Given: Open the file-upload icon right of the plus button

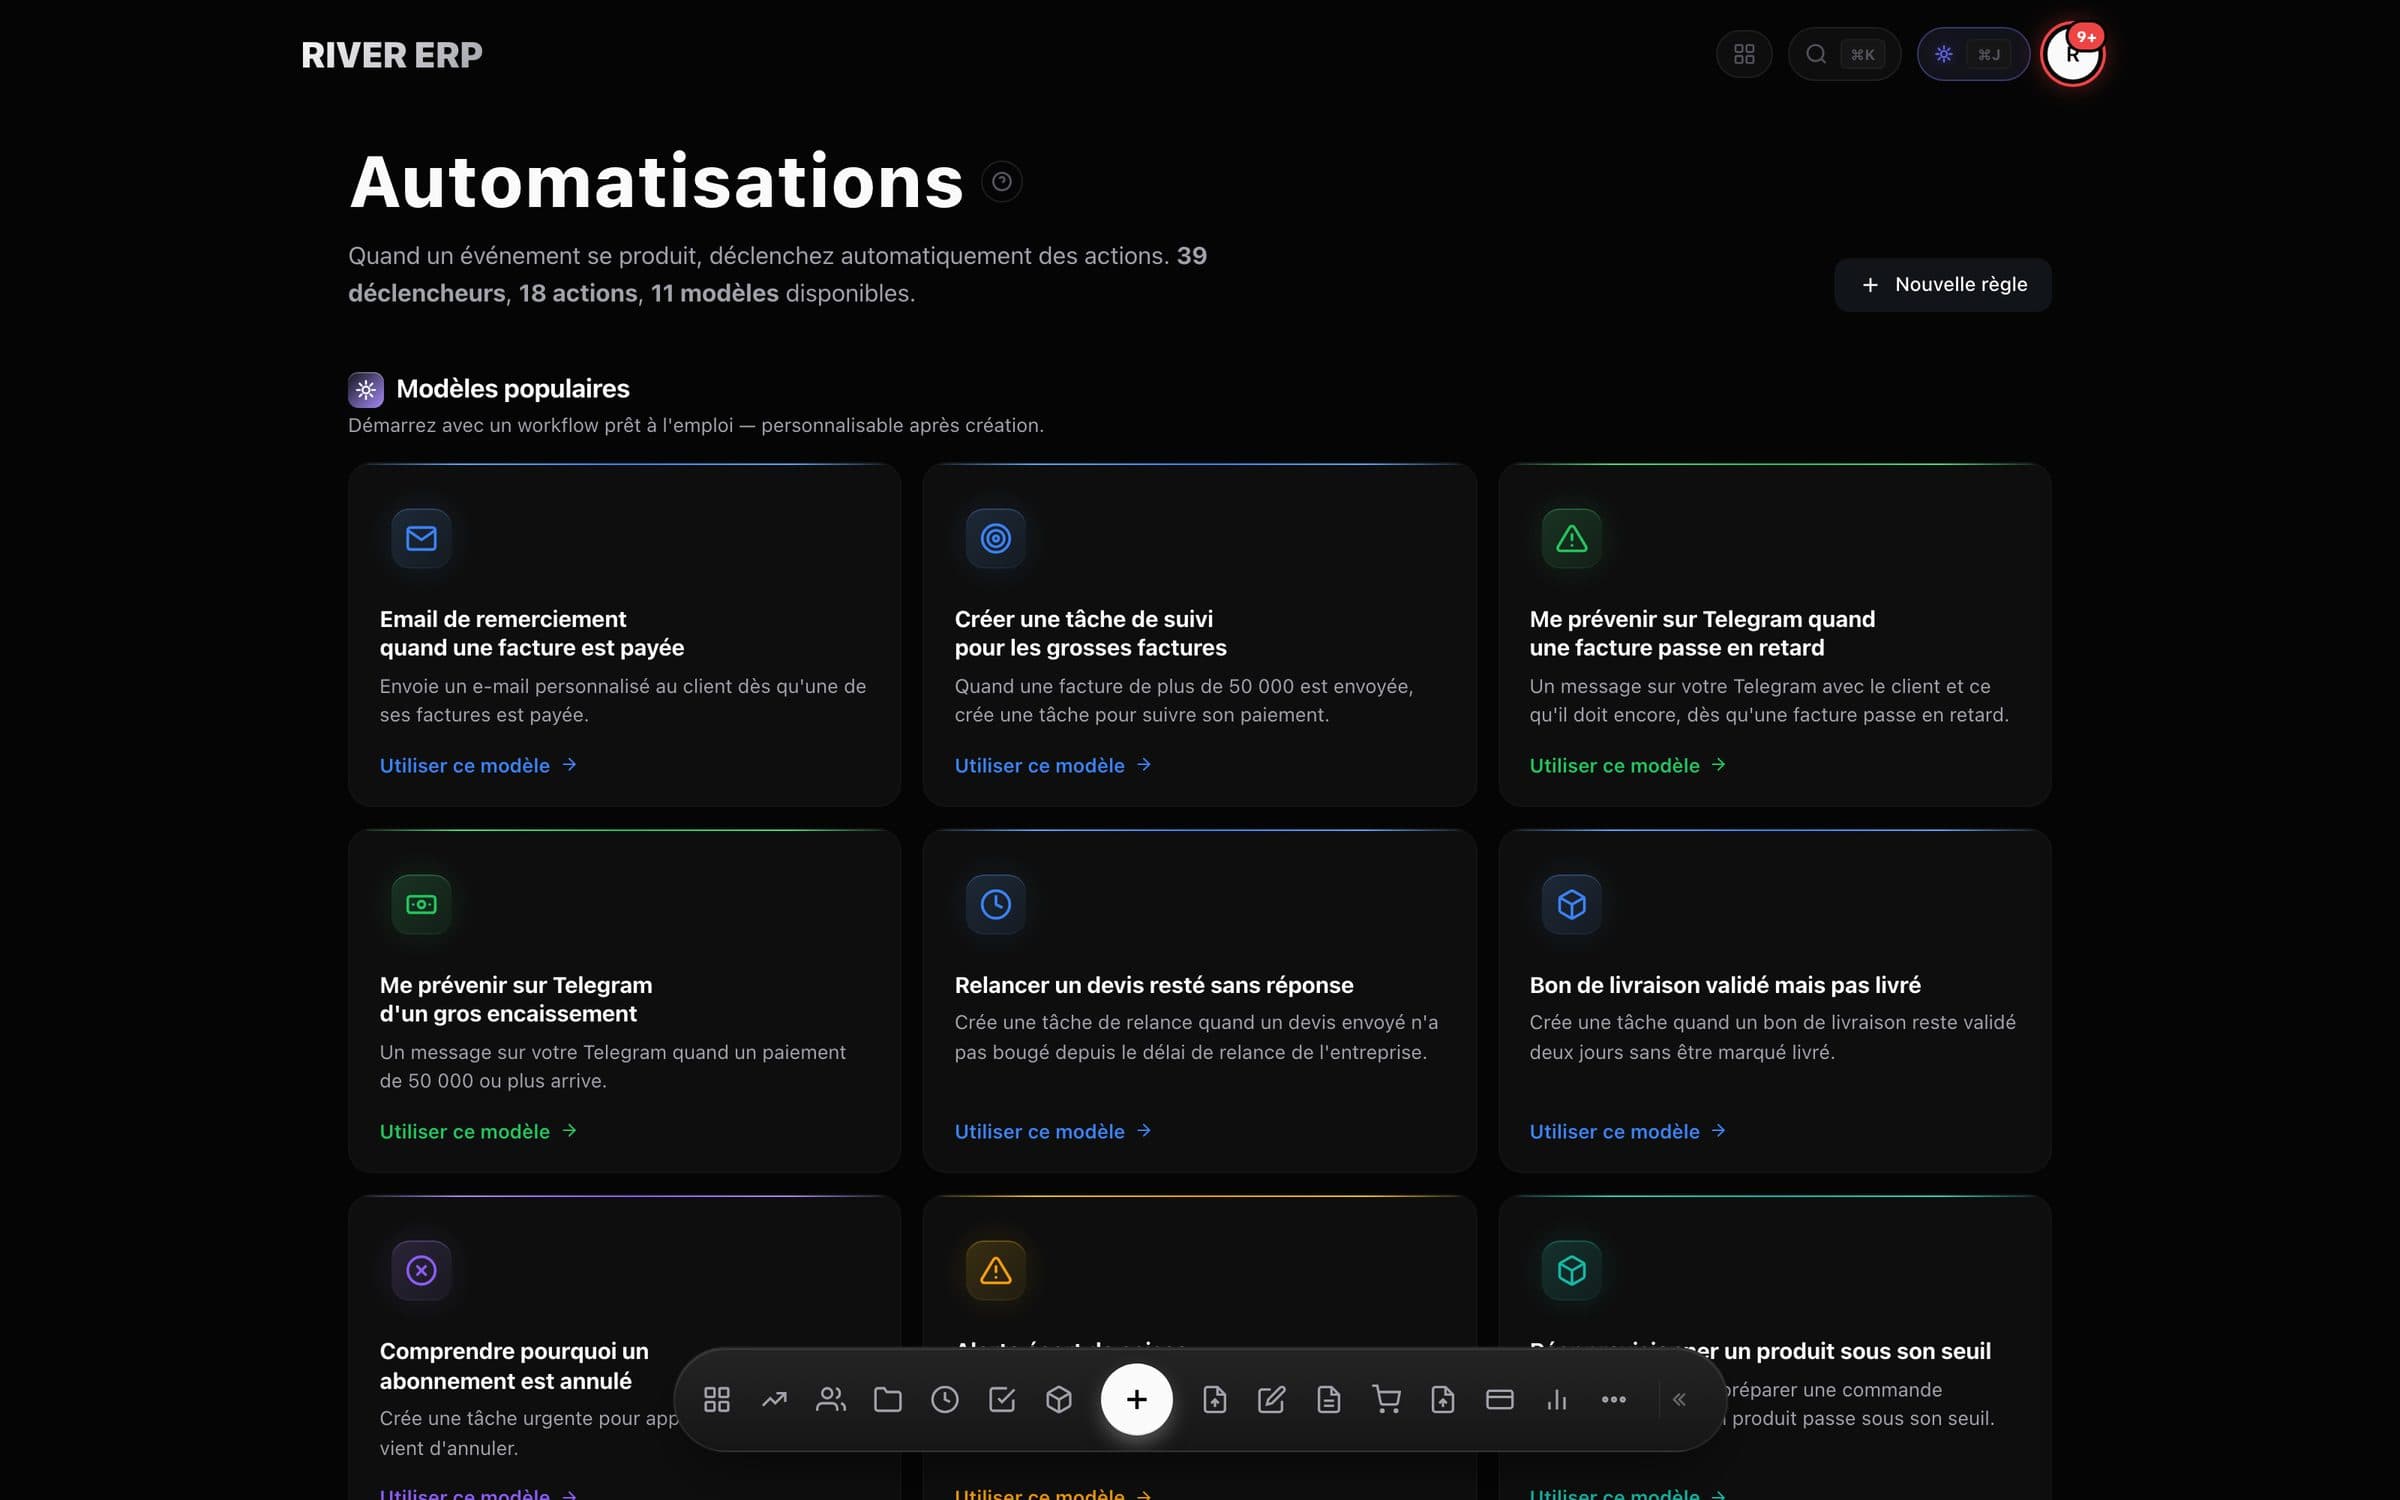Looking at the screenshot, I should tap(1214, 1399).
